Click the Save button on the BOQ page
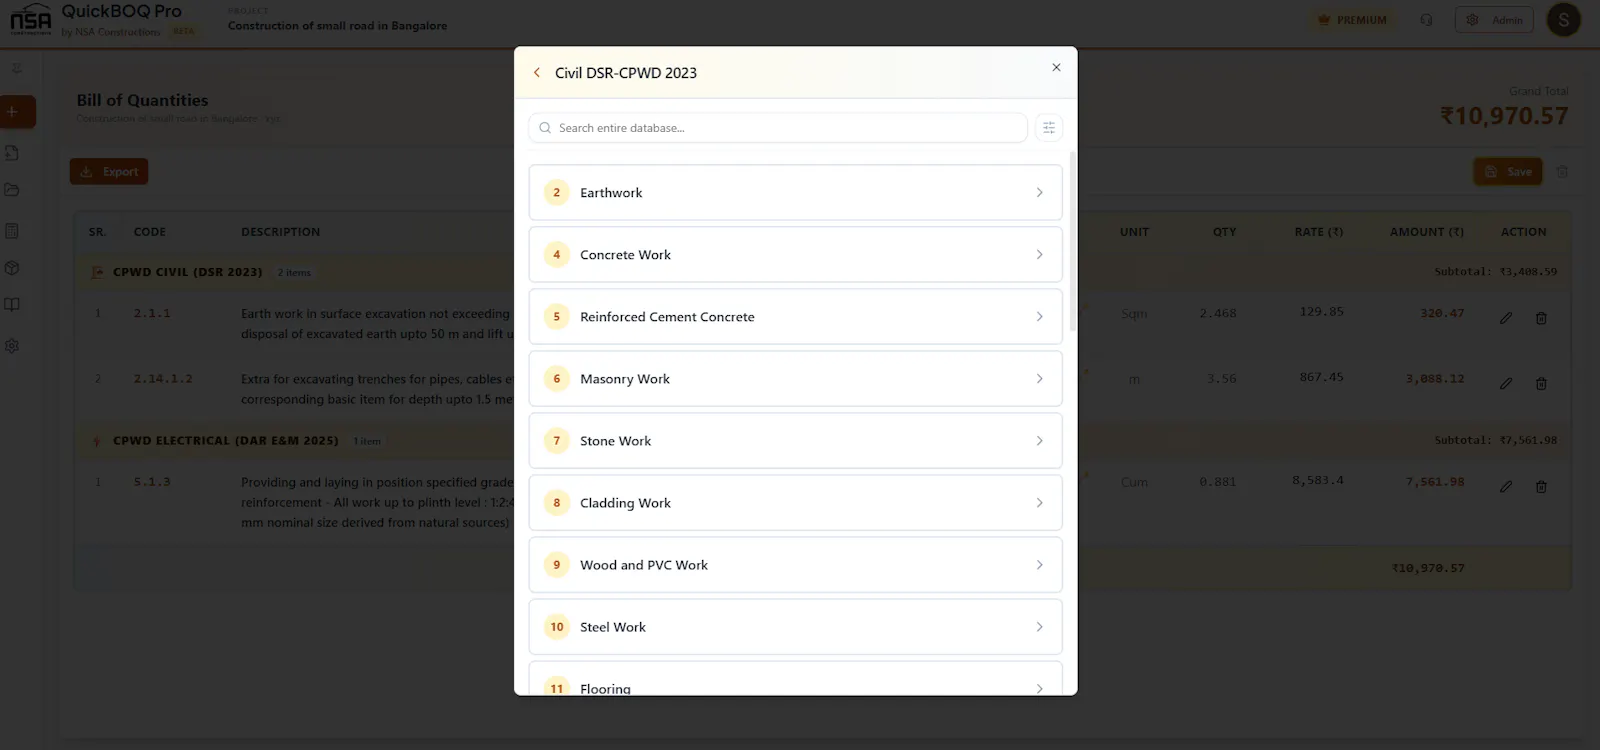Image resolution: width=1600 pixels, height=750 pixels. pyautogui.click(x=1508, y=172)
